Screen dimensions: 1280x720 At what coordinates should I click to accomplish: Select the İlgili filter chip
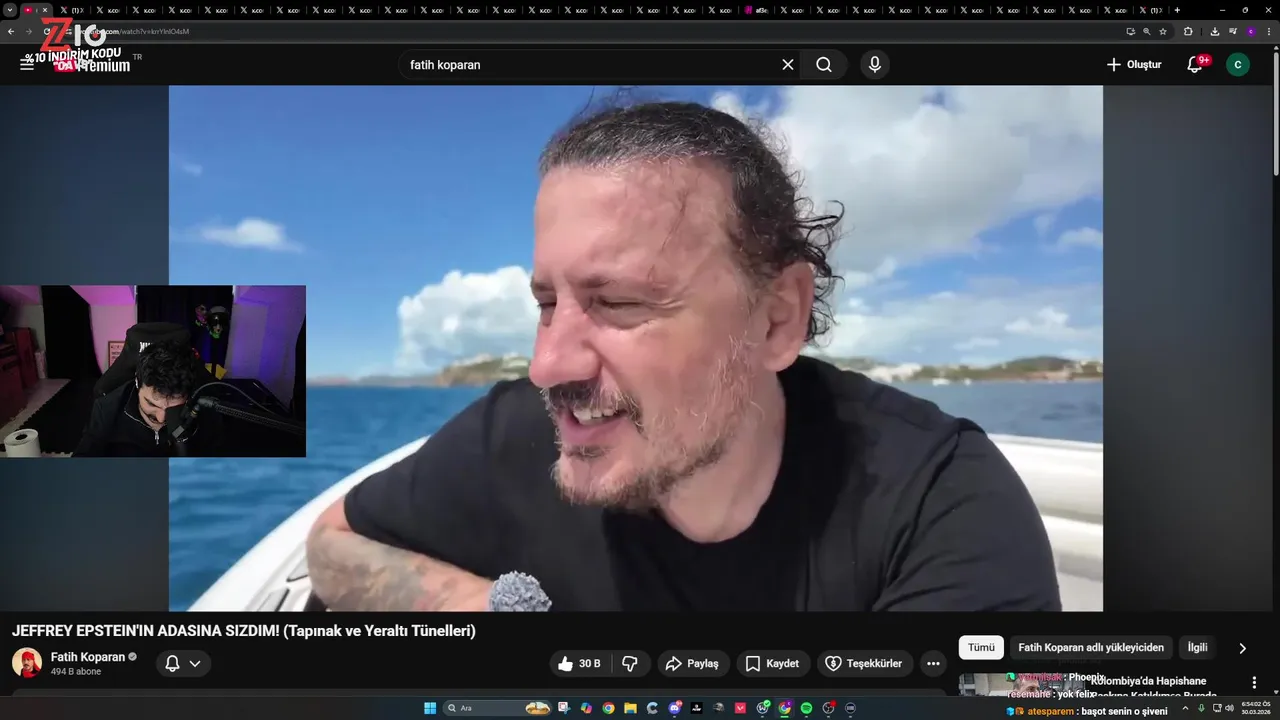coord(1197,647)
